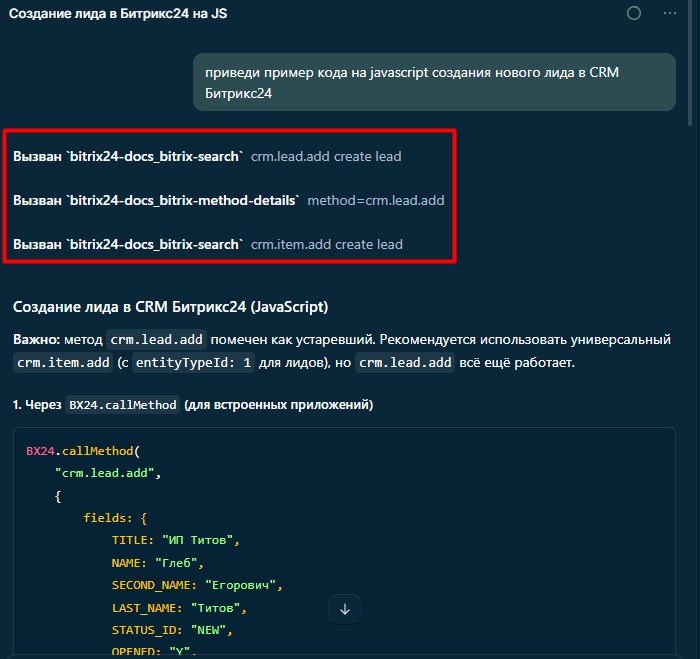
Task: Click the scroll-to-bottom arrow button
Action: [345, 609]
